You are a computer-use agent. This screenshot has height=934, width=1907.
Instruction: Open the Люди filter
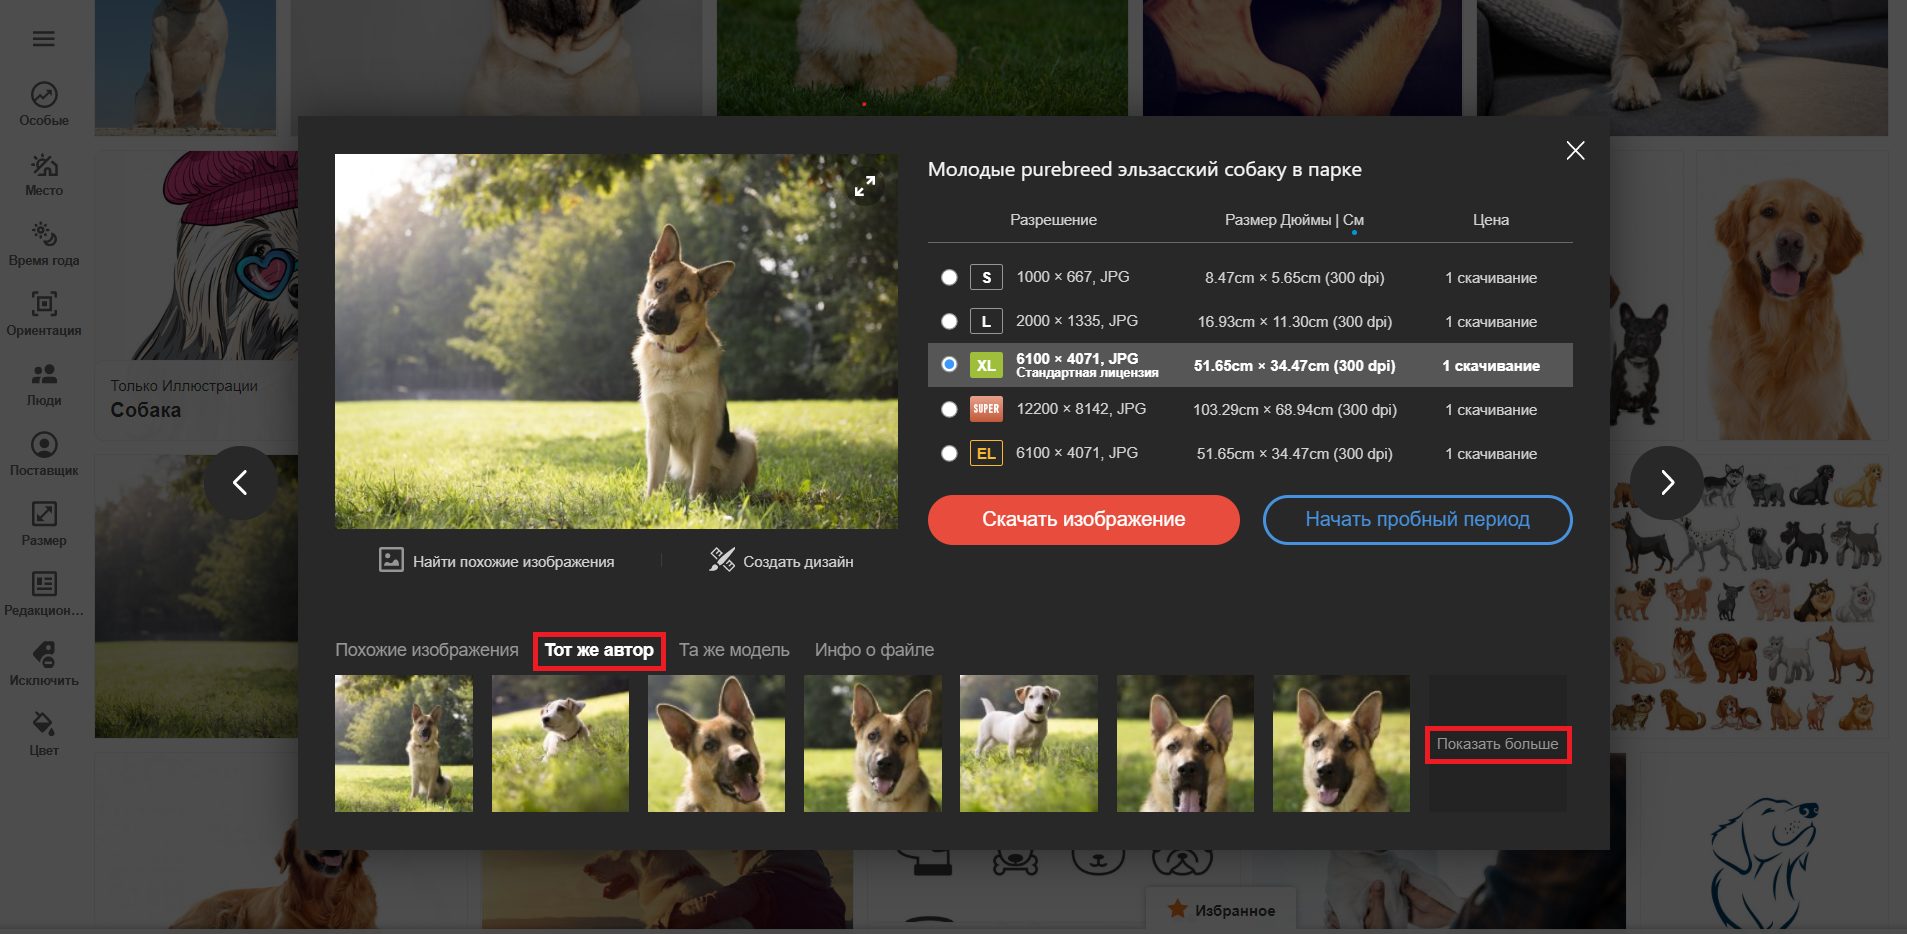[x=44, y=384]
